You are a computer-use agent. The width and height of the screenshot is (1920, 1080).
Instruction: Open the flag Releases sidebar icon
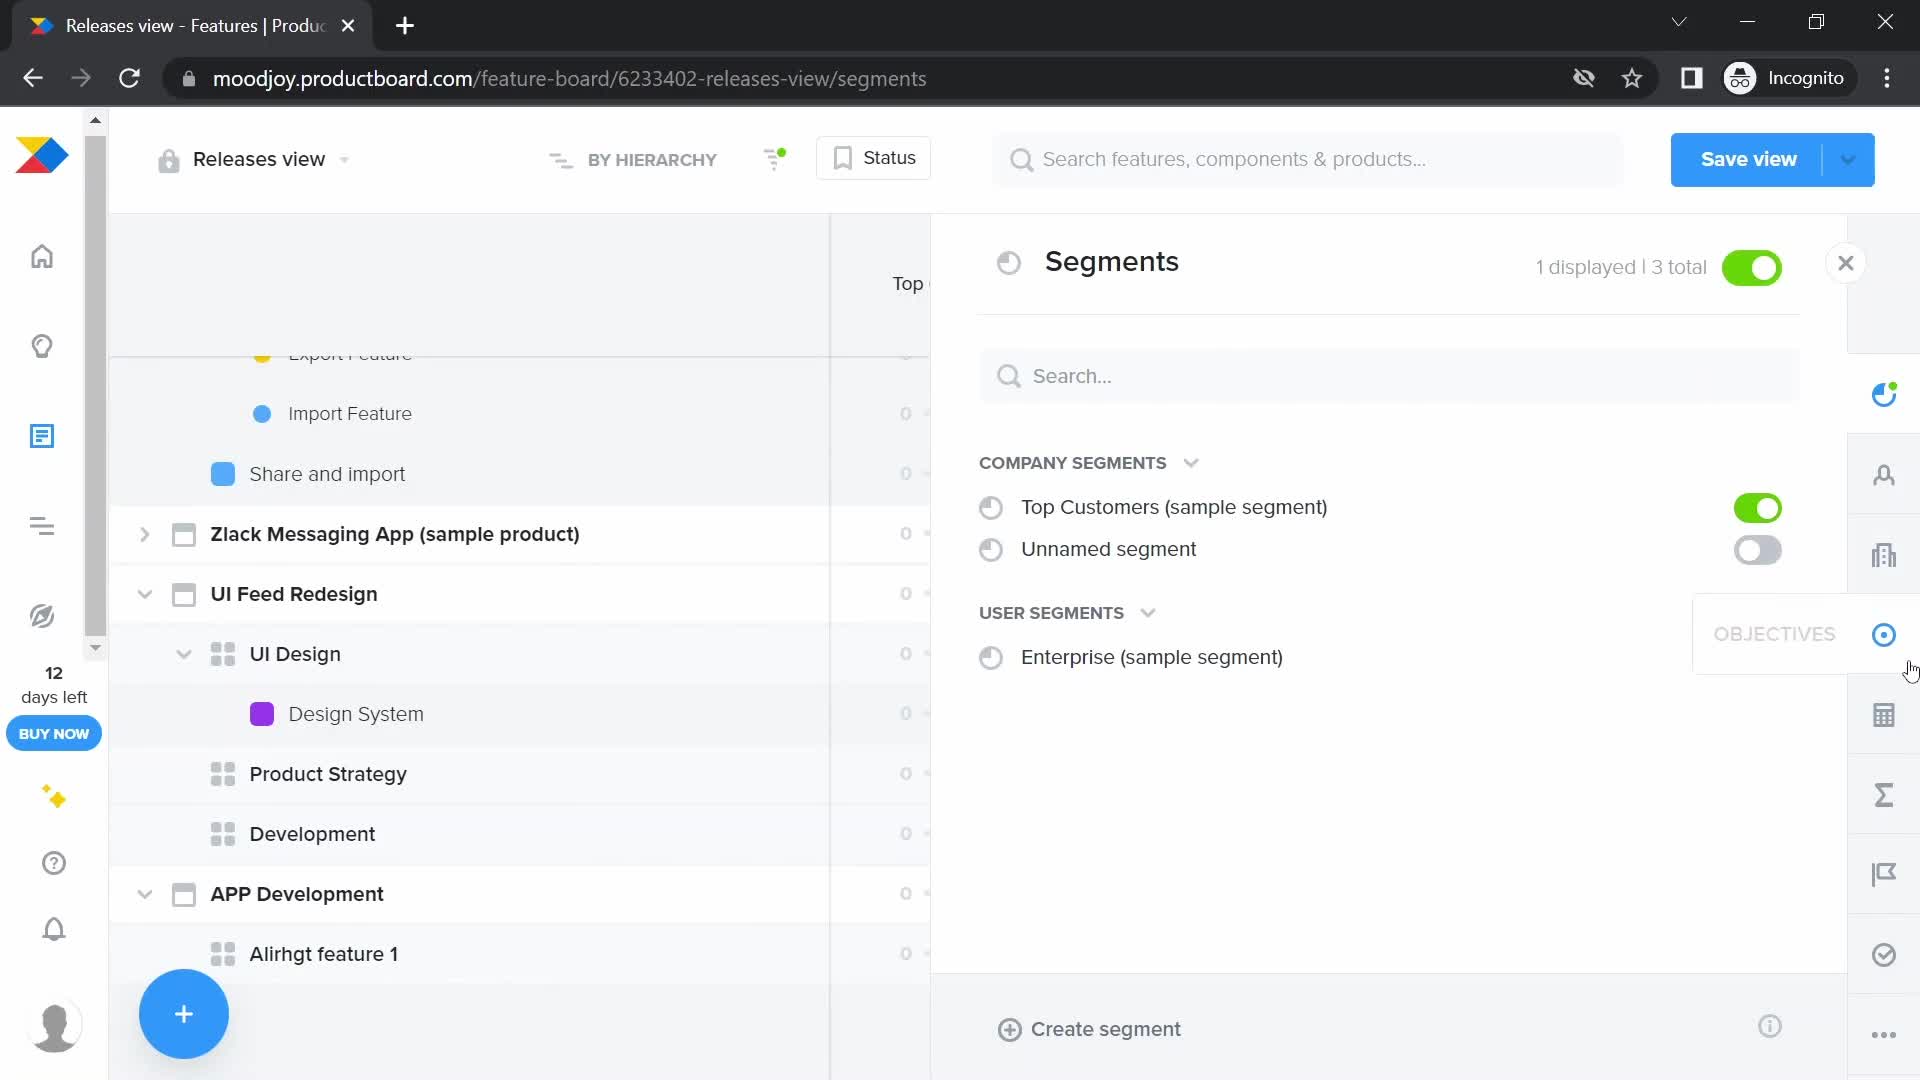[1884, 875]
